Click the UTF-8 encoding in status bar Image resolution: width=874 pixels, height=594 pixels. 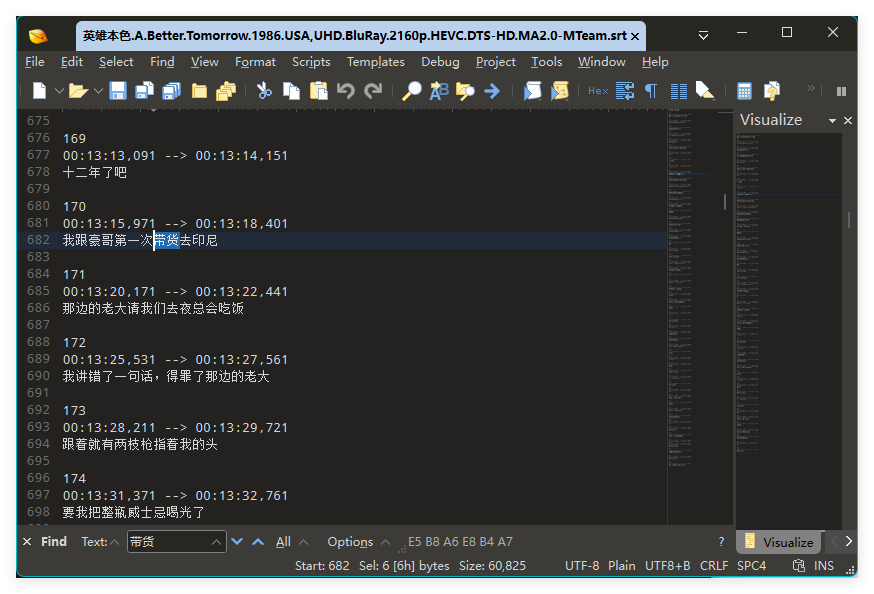pyautogui.click(x=582, y=566)
